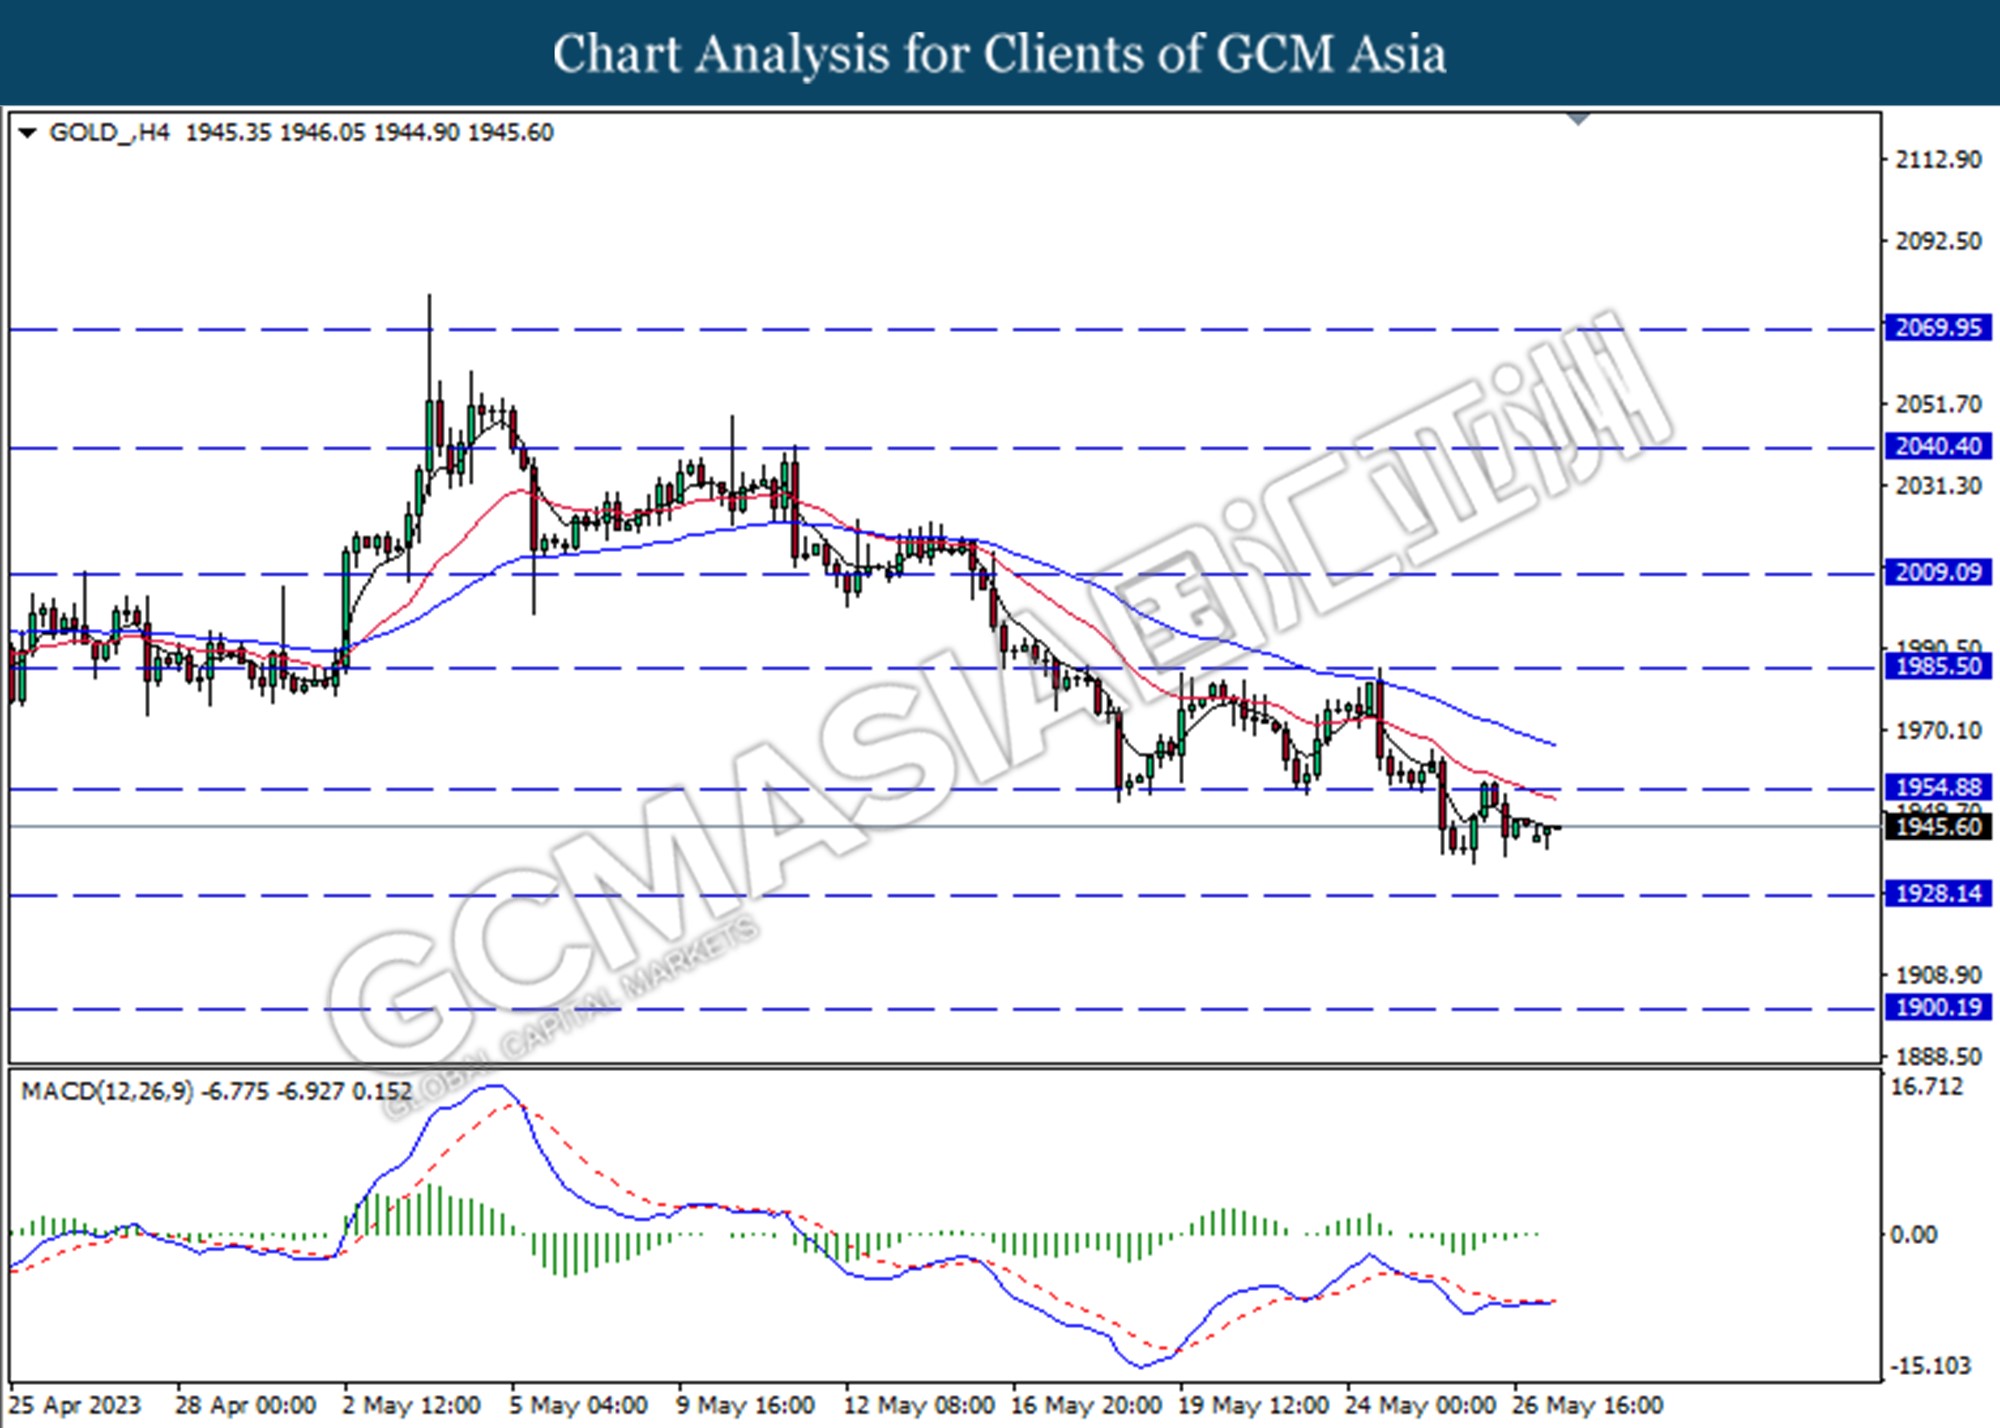The image size is (2000, 1428).
Task: Click the MACD scale value 16.712
Action: tap(1927, 1087)
